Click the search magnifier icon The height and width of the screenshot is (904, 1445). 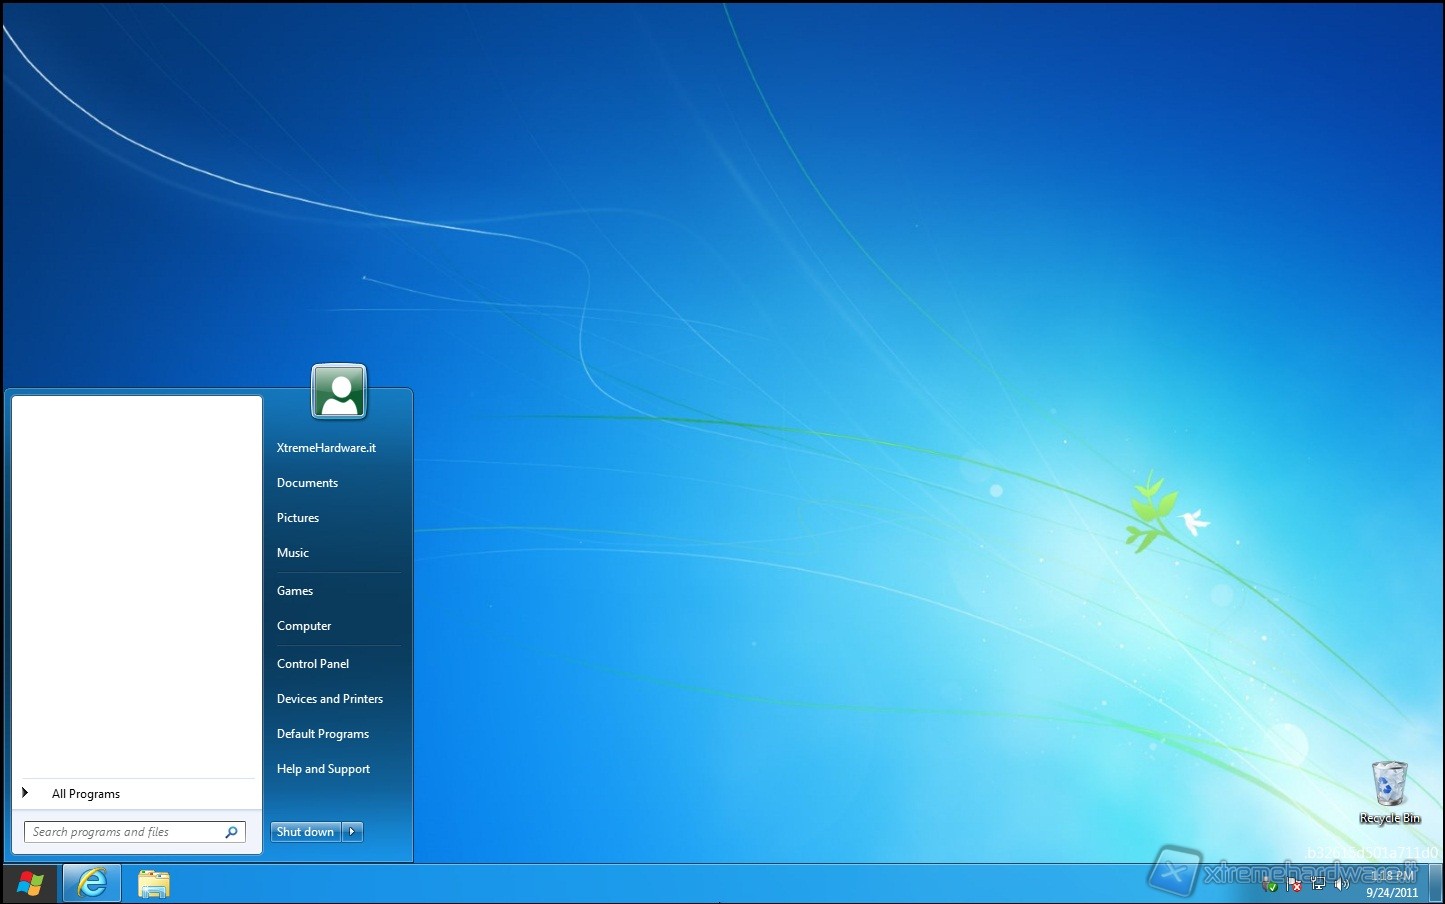pos(232,832)
